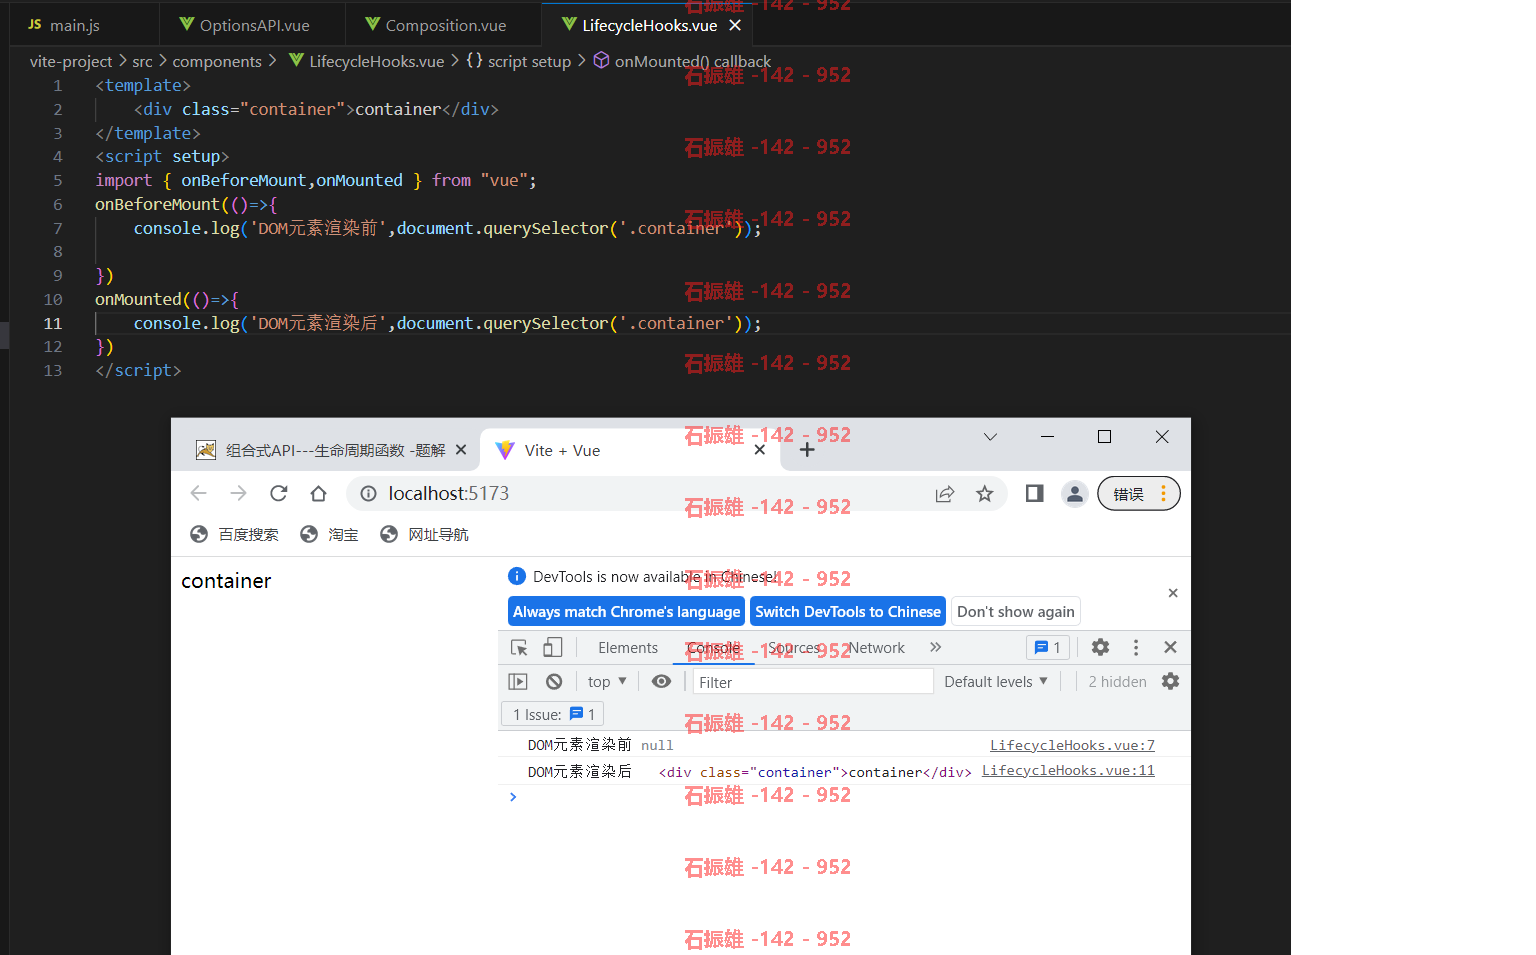Minimize the Chrome window
The height and width of the screenshot is (955, 1536).
pos(1047,437)
